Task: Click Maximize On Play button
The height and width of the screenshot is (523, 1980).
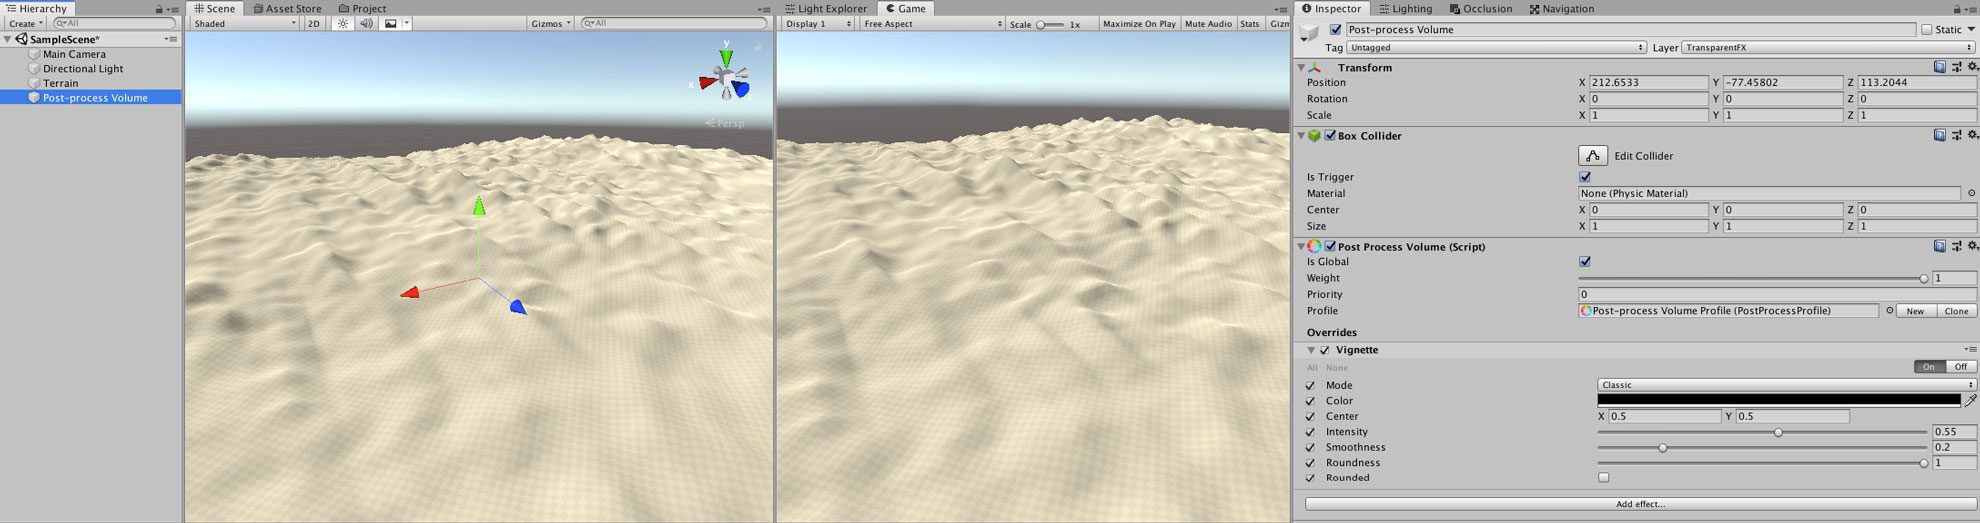Action: [1139, 23]
